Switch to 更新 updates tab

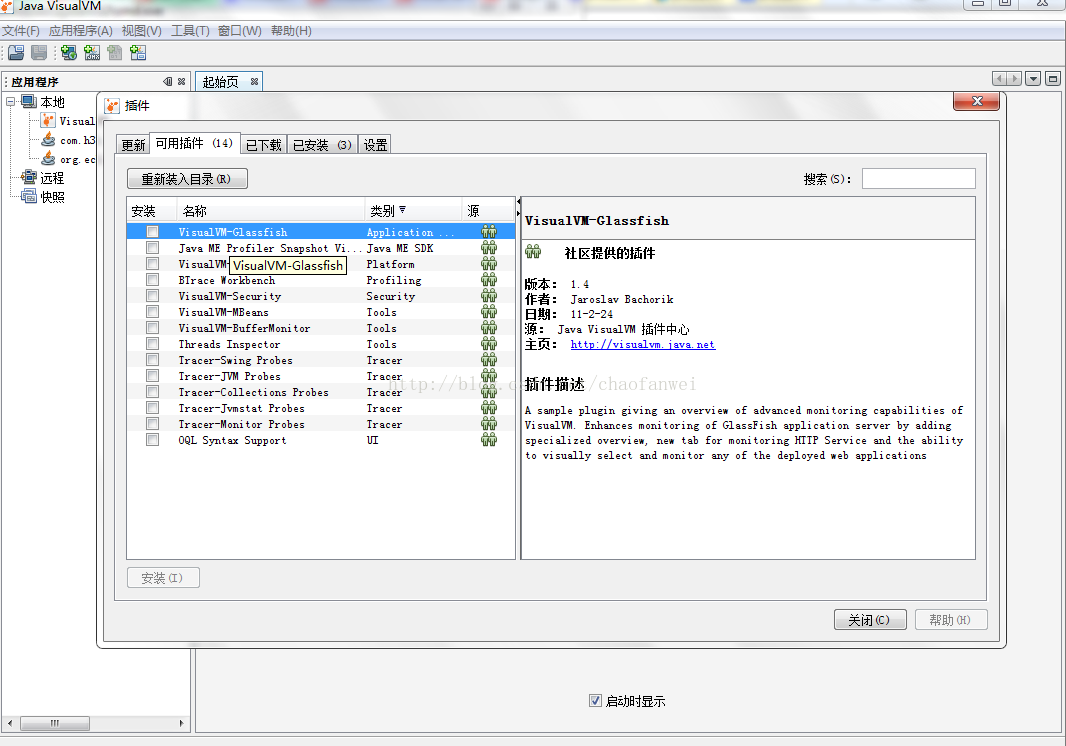pyautogui.click(x=133, y=145)
